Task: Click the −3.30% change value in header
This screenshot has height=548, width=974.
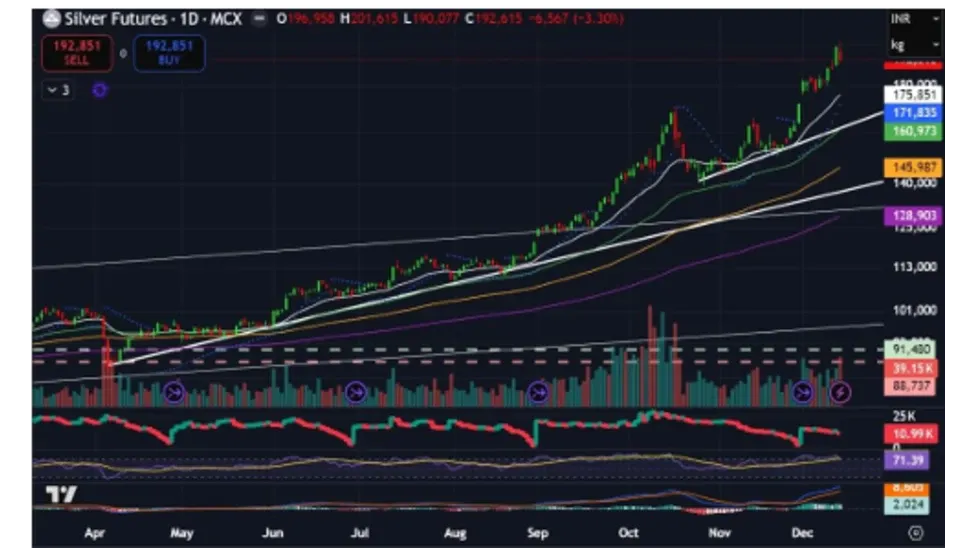Action: (598, 19)
